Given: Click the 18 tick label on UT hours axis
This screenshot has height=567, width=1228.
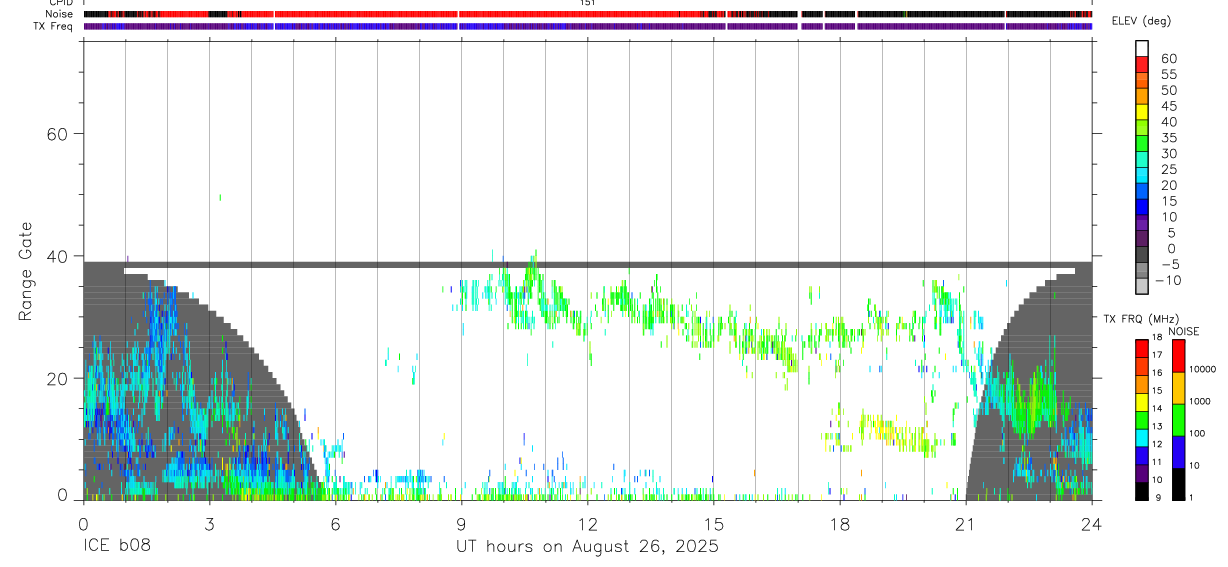Looking at the screenshot, I should pos(839,524).
